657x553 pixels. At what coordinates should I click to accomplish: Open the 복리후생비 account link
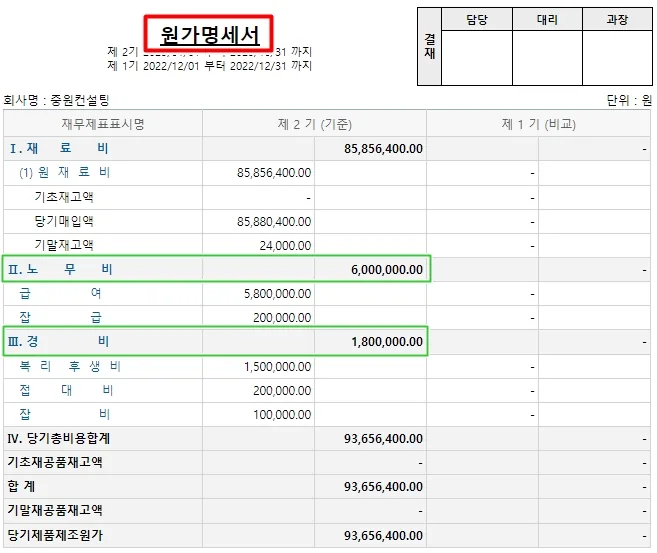[70, 366]
